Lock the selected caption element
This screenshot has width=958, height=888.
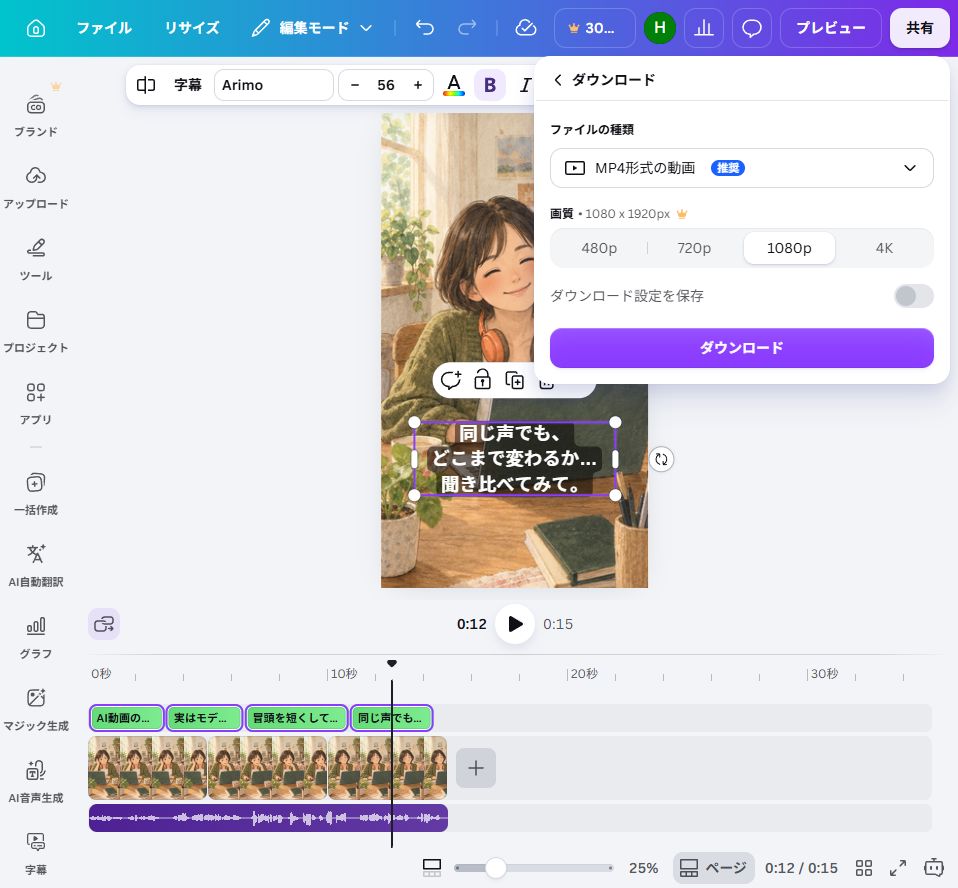coord(483,380)
